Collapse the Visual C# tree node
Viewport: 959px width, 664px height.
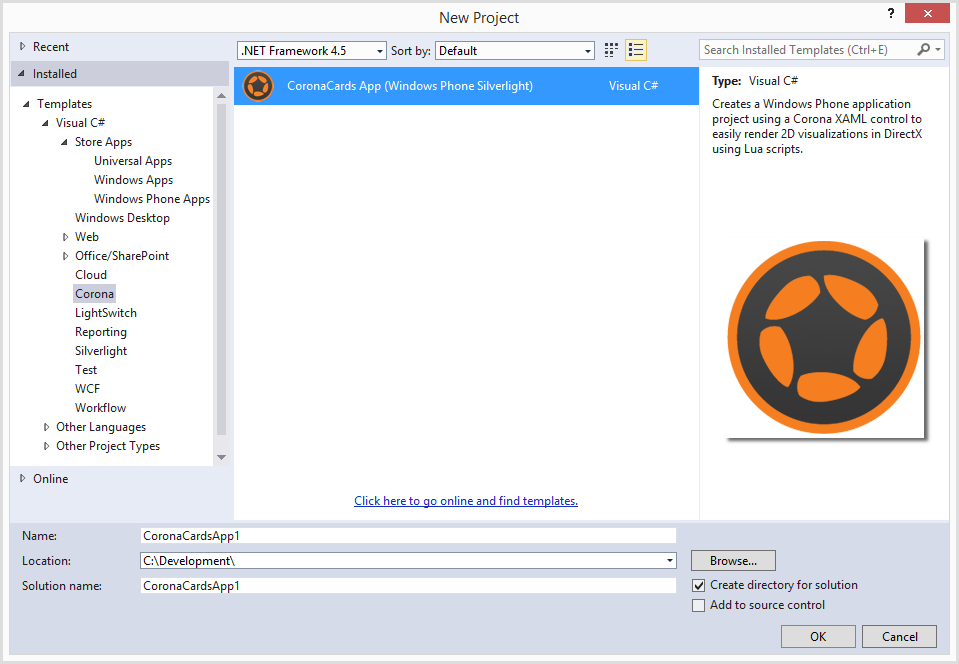pyautogui.click(x=45, y=123)
